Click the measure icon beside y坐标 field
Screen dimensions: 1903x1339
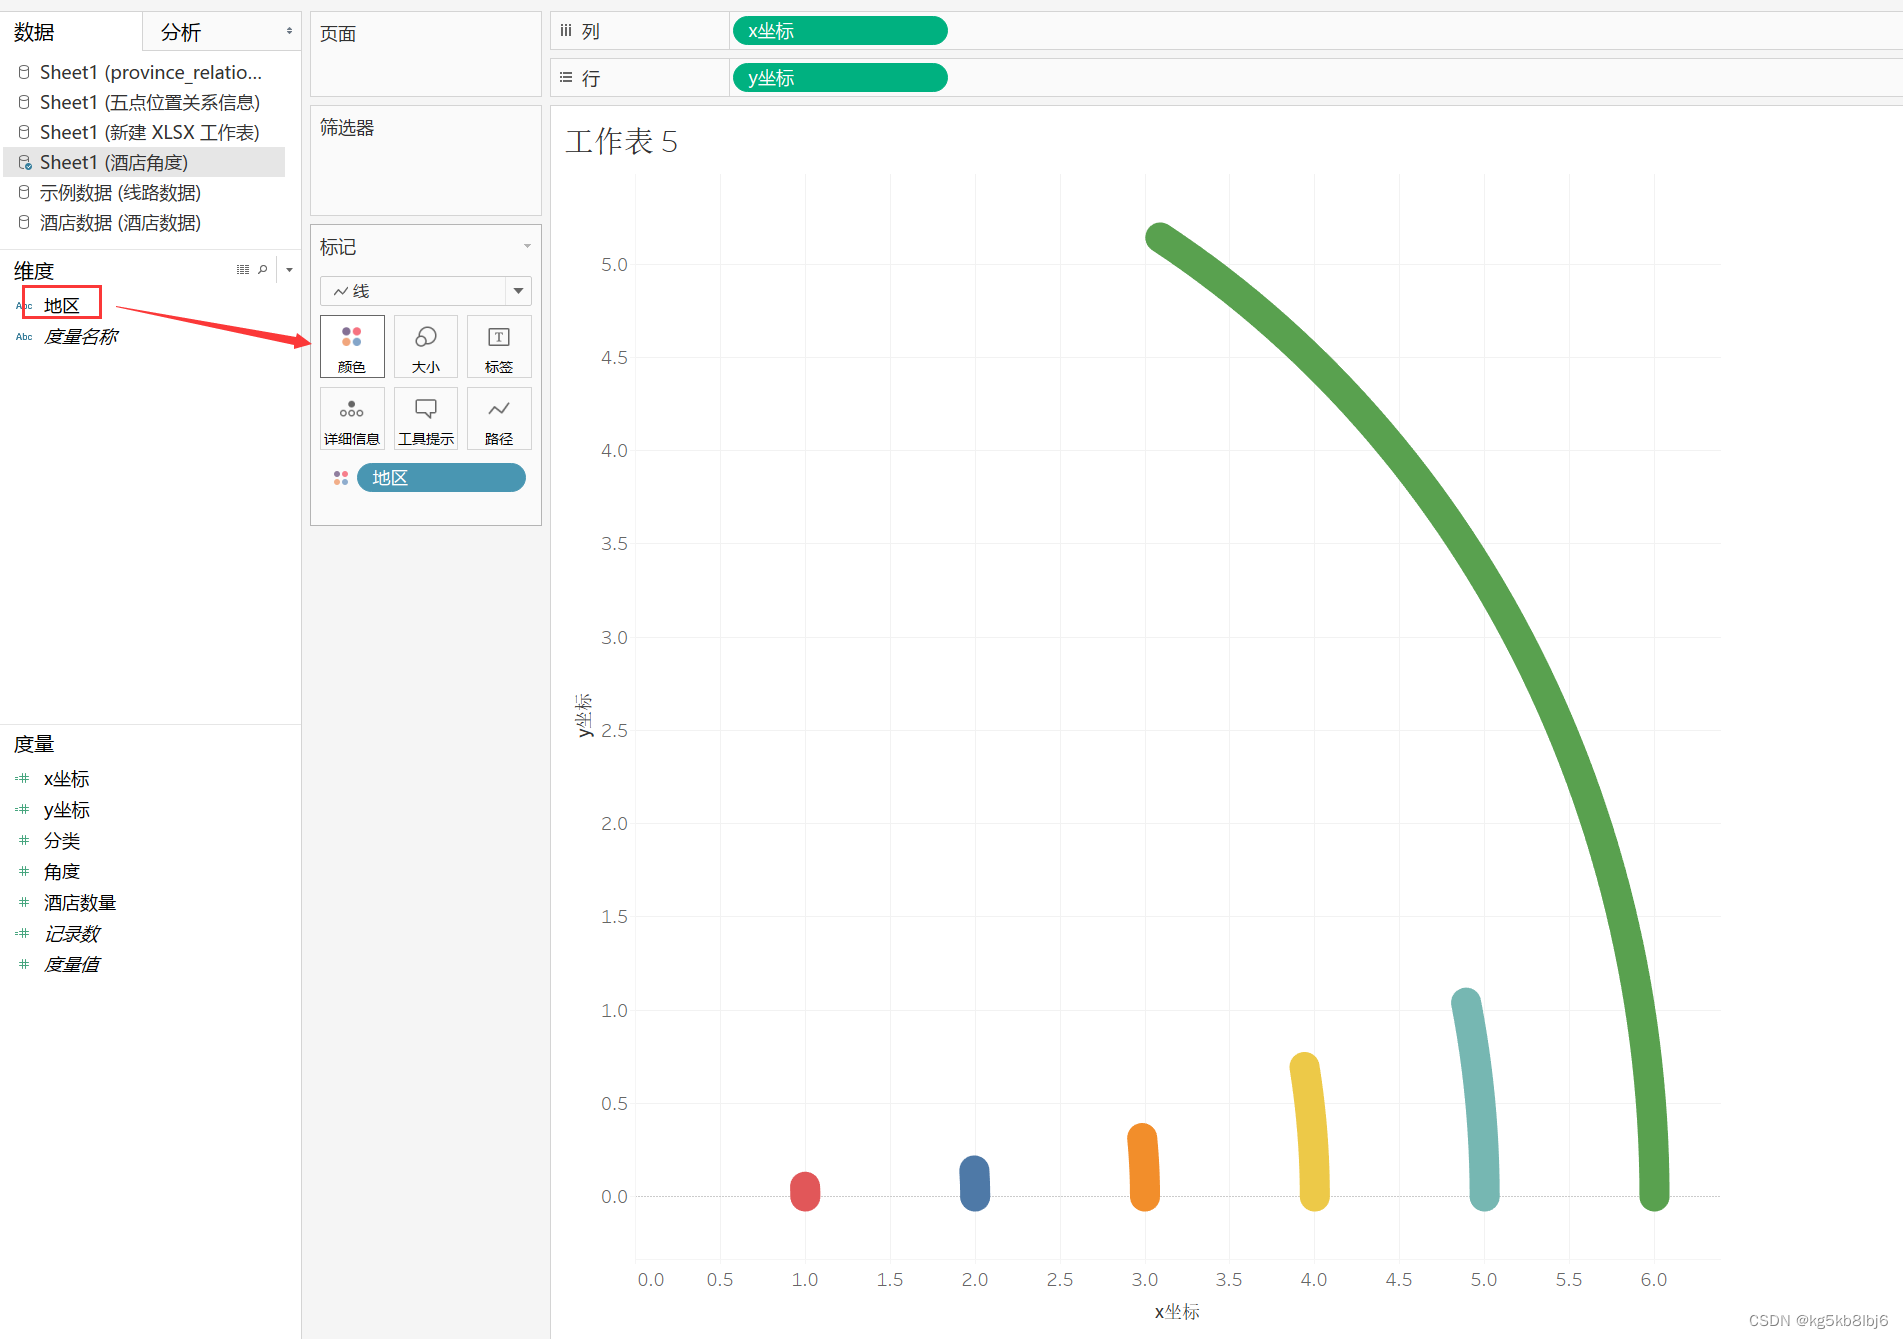click(23, 809)
